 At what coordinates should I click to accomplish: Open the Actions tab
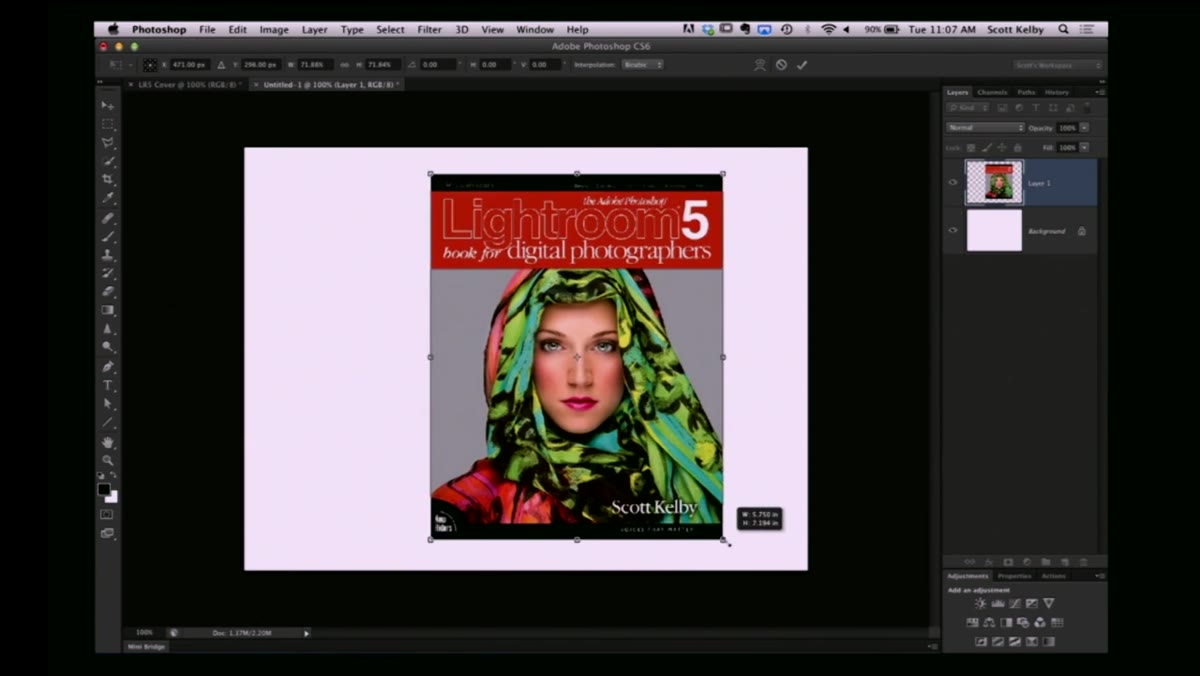pyautogui.click(x=1054, y=576)
